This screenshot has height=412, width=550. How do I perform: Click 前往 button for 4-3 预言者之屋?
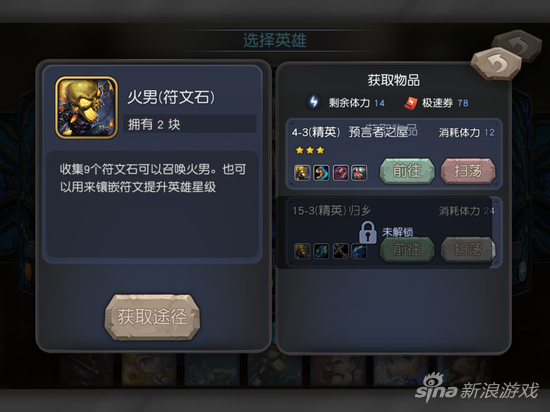(407, 171)
